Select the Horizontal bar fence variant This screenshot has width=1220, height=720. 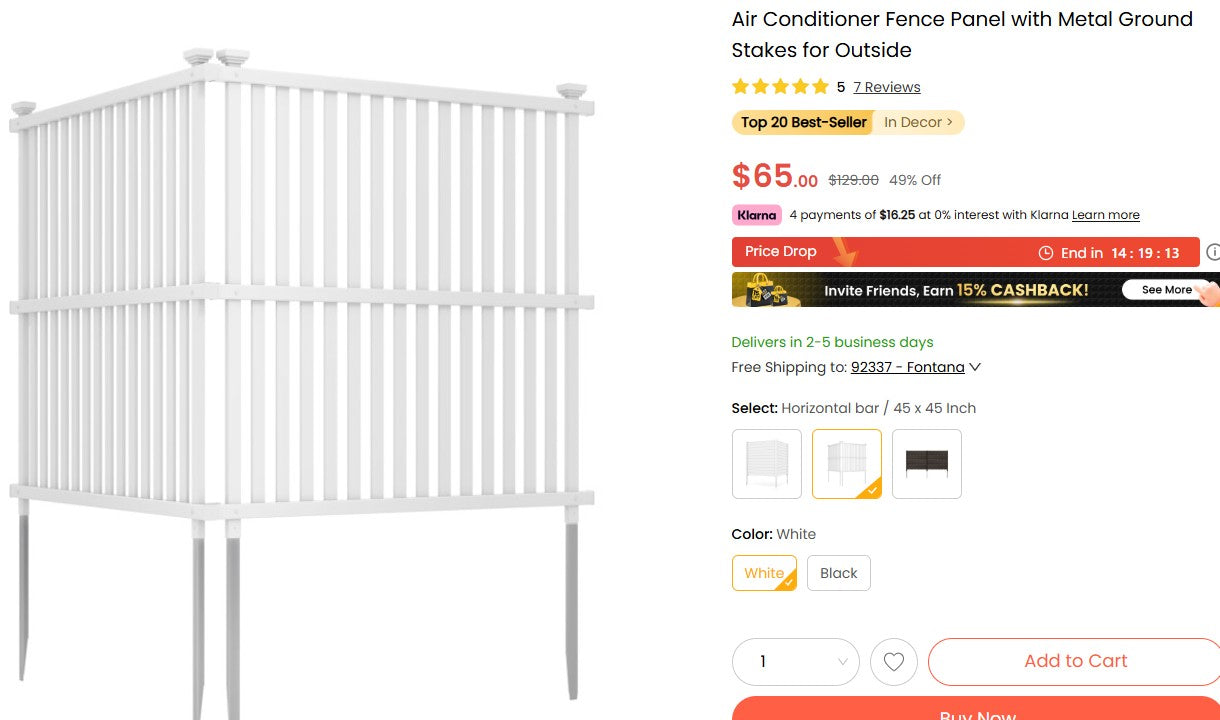coord(846,463)
